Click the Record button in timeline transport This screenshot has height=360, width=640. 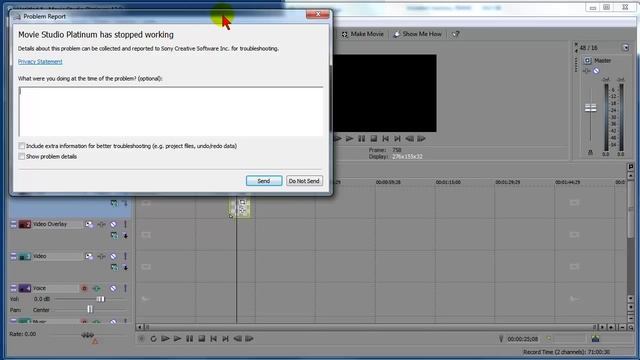pos(142,339)
